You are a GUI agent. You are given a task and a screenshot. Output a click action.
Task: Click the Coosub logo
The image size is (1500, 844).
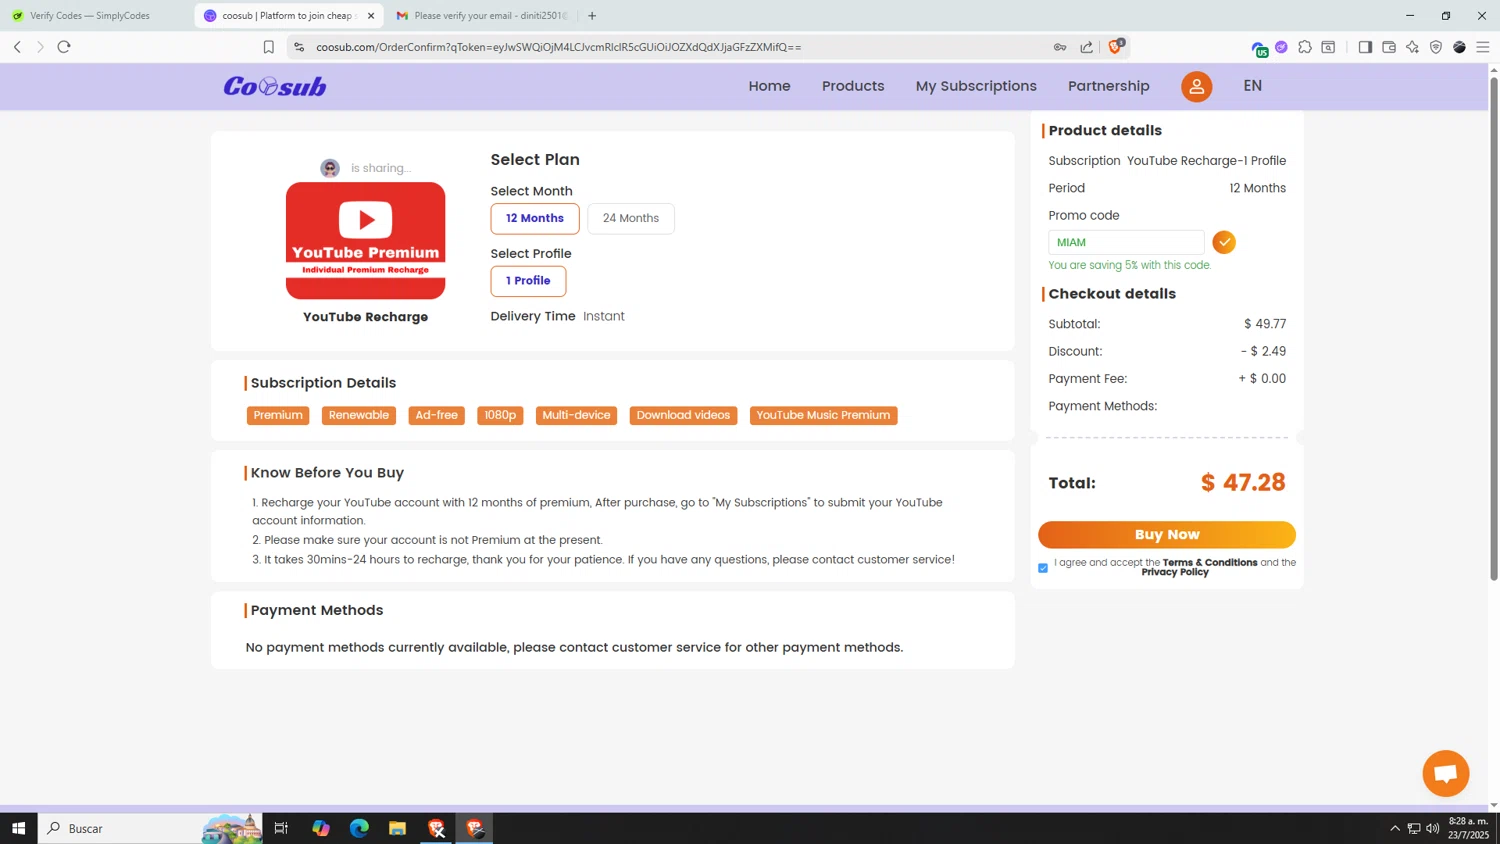point(275,86)
